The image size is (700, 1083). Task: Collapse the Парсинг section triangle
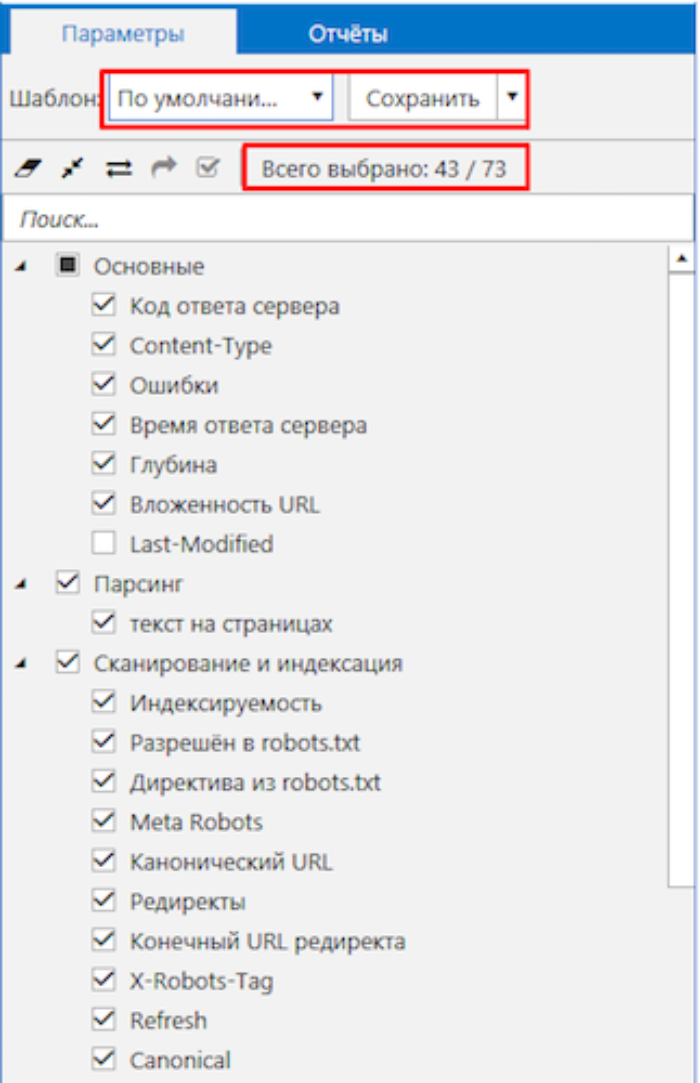click(x=22, y=583)
